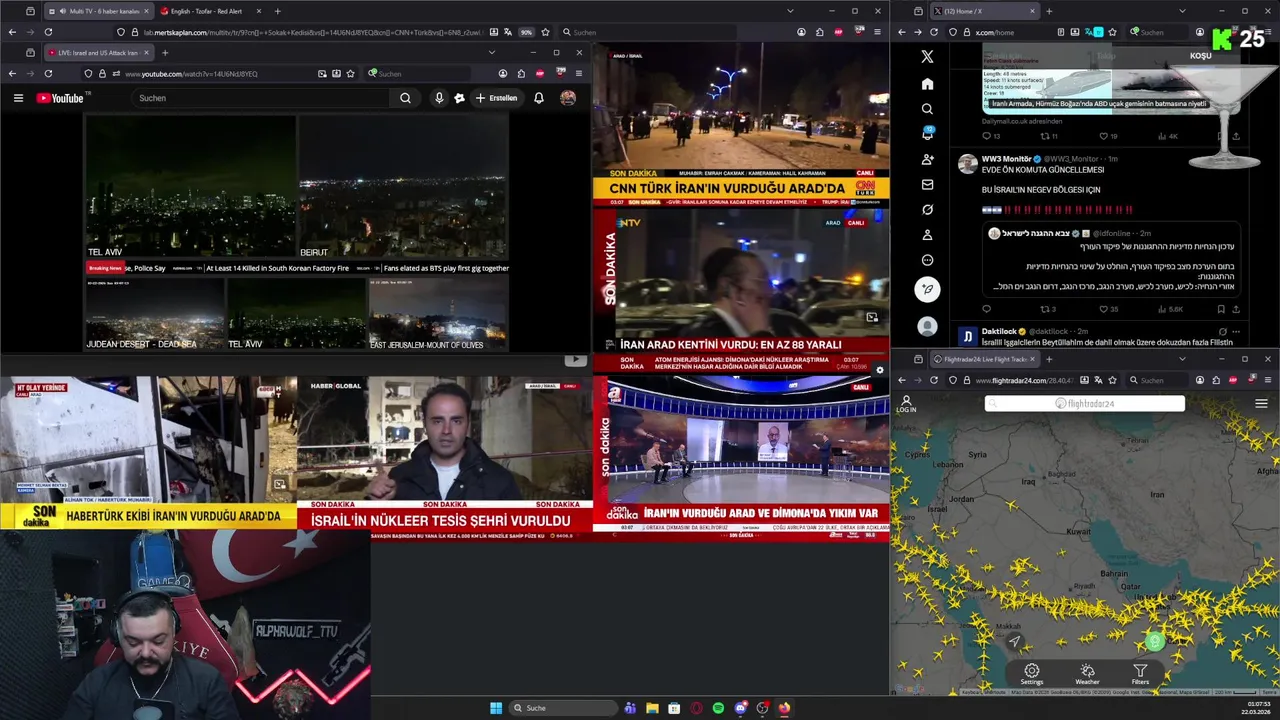Open YouTube notifications bell

point(539,98)
